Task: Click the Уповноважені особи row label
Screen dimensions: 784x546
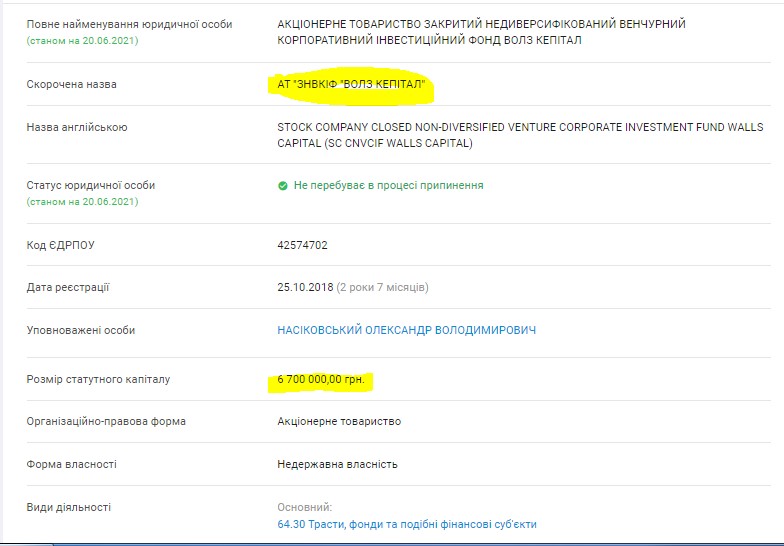Action: (80, 330)
